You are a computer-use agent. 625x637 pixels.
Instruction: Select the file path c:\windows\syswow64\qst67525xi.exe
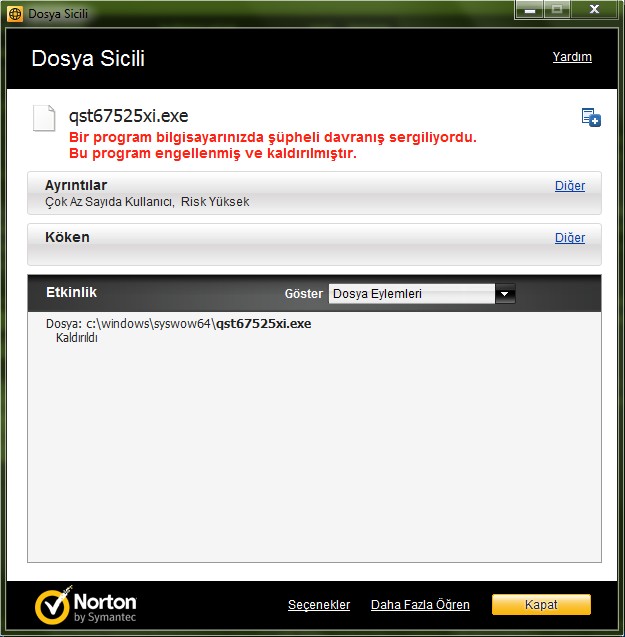[199, 324]
